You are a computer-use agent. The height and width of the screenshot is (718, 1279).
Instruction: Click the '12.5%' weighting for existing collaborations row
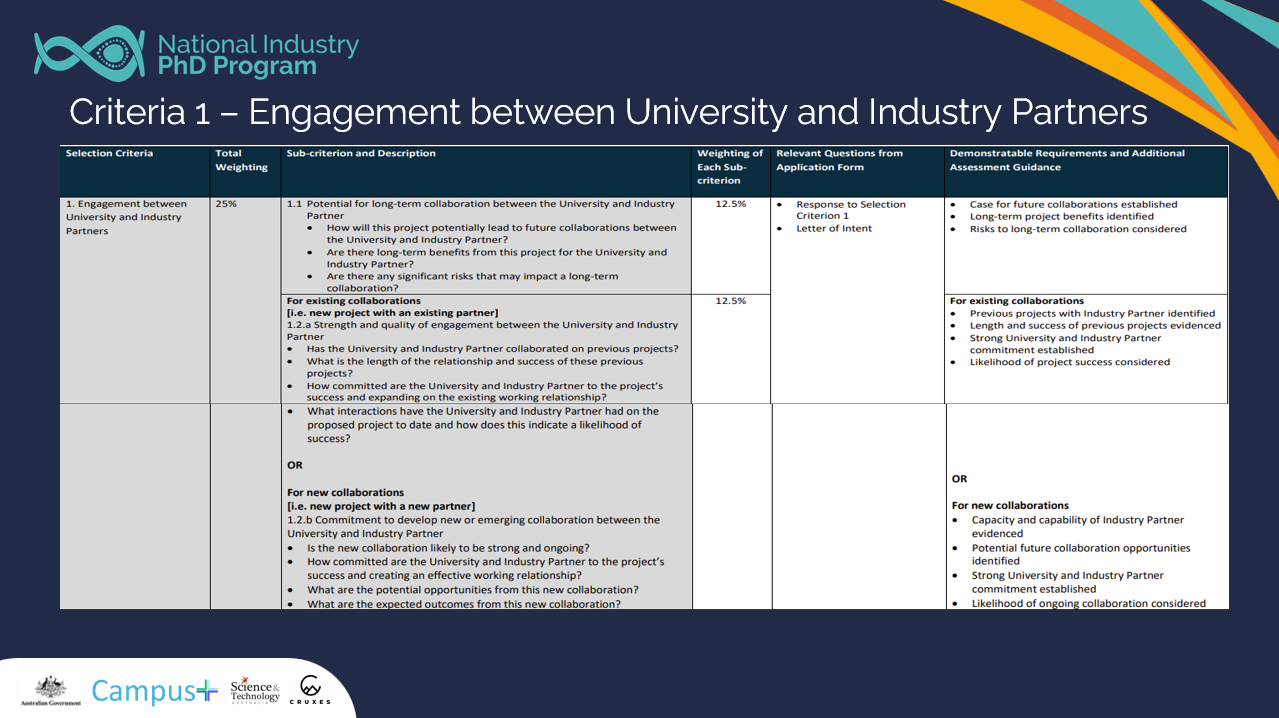click(x=730, y=301)
